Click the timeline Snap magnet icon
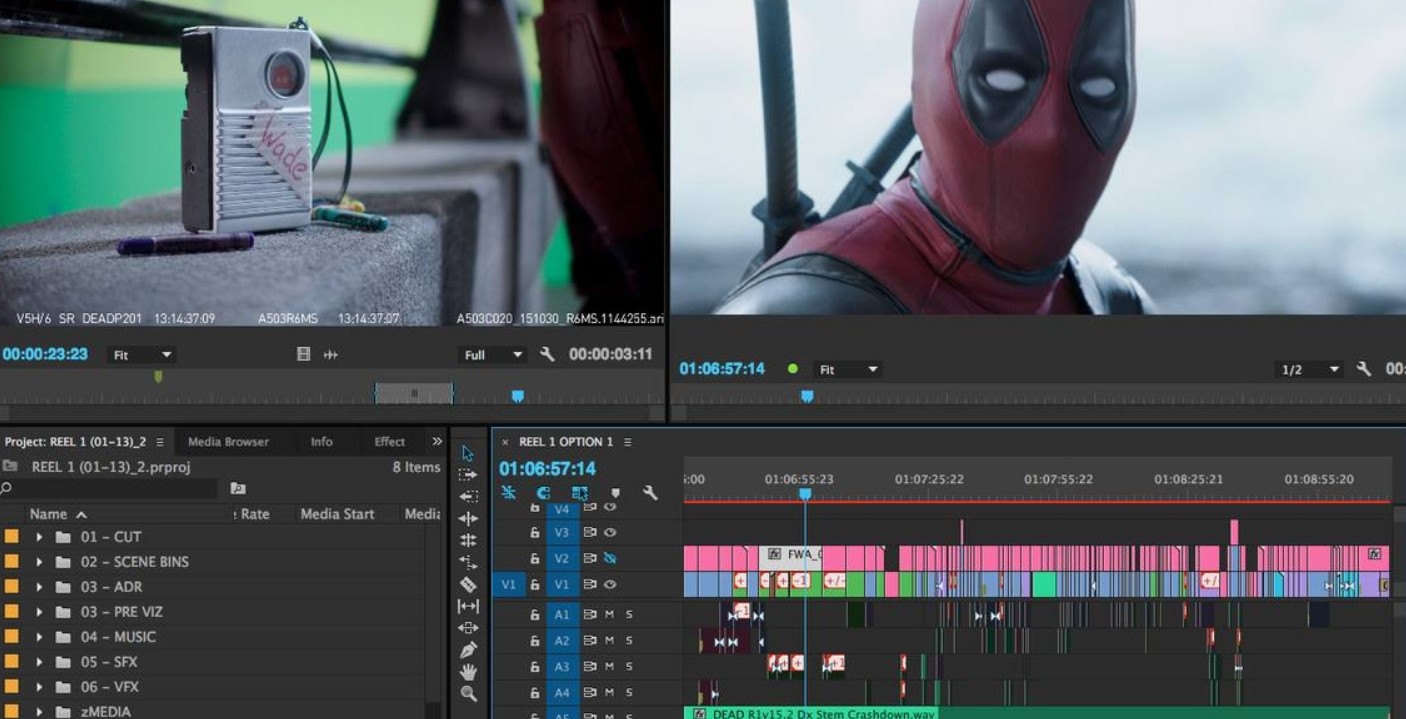 544,493
